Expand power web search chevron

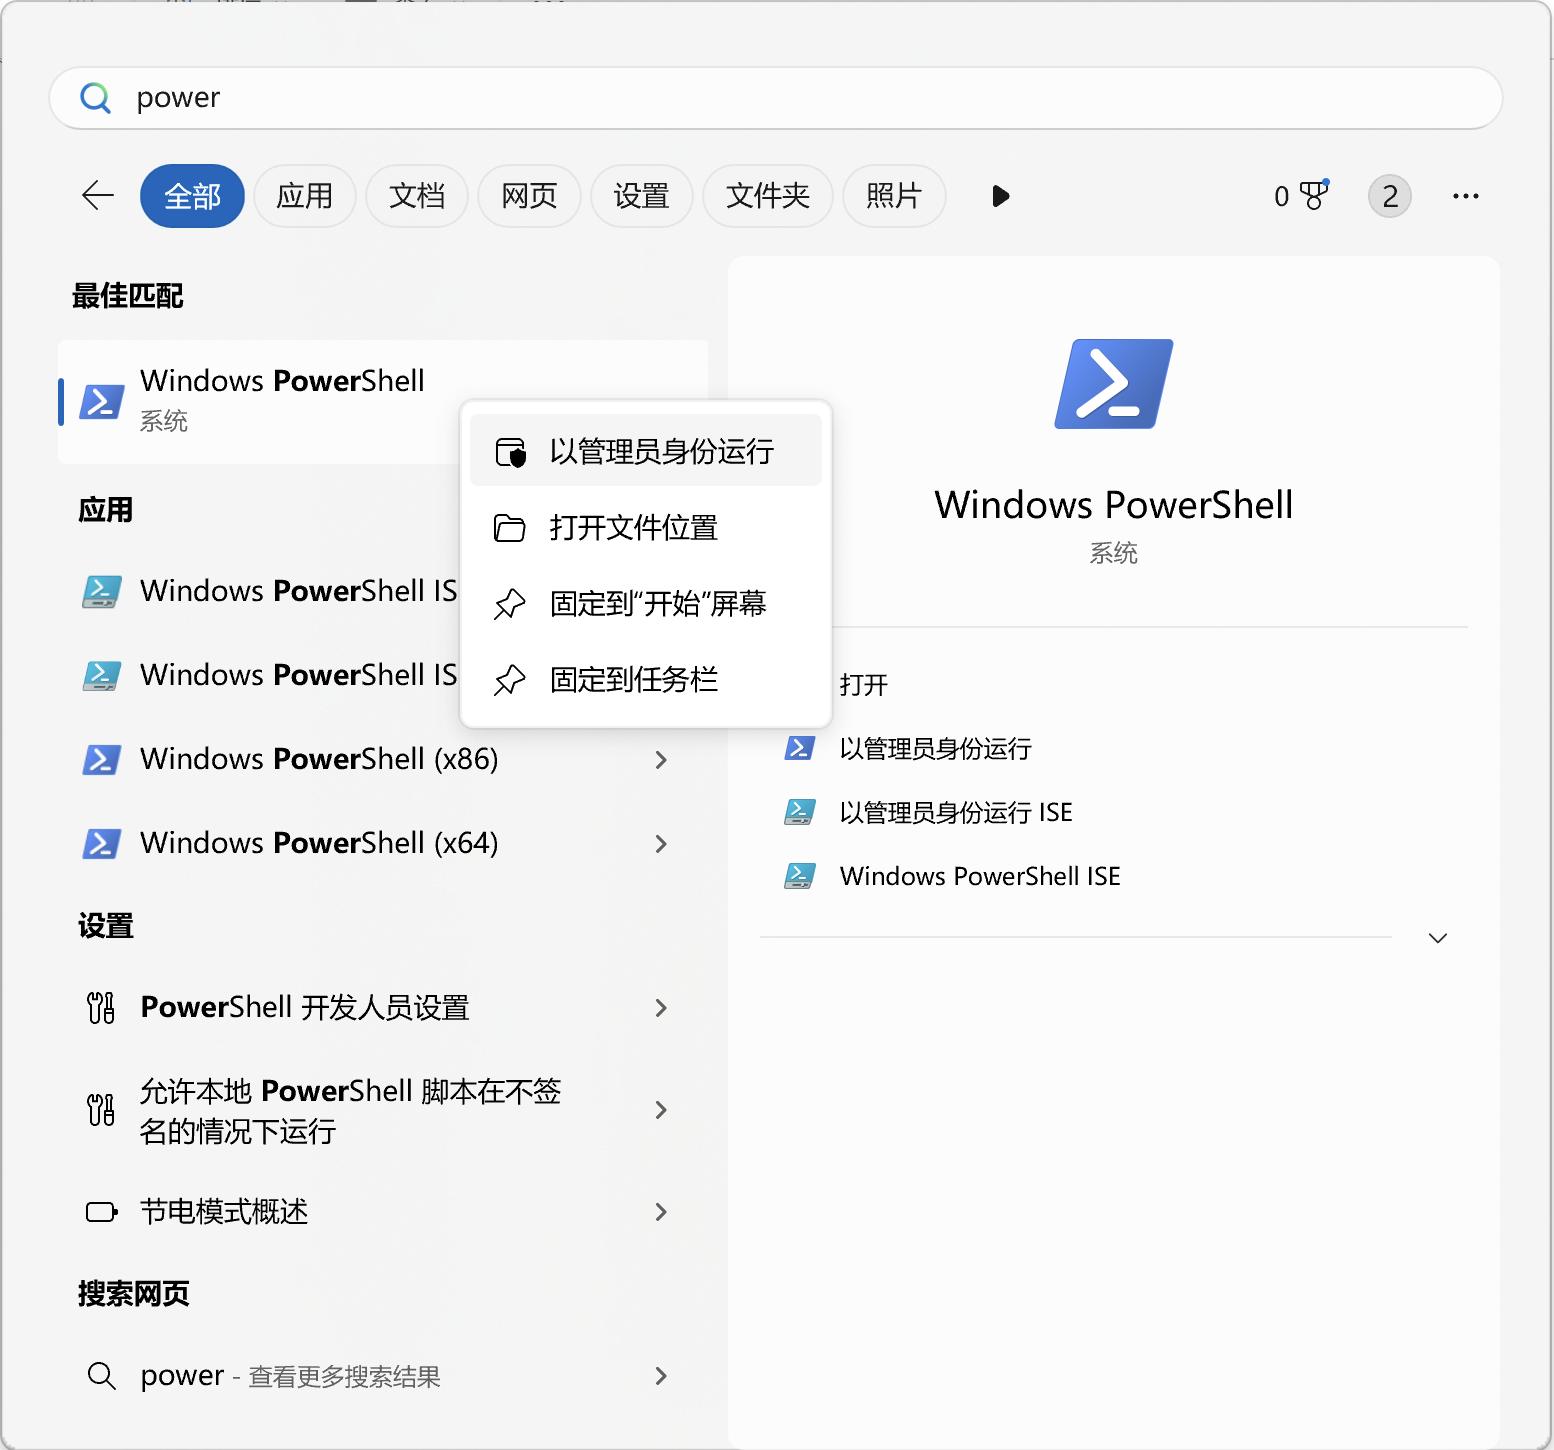[661, 1376]
